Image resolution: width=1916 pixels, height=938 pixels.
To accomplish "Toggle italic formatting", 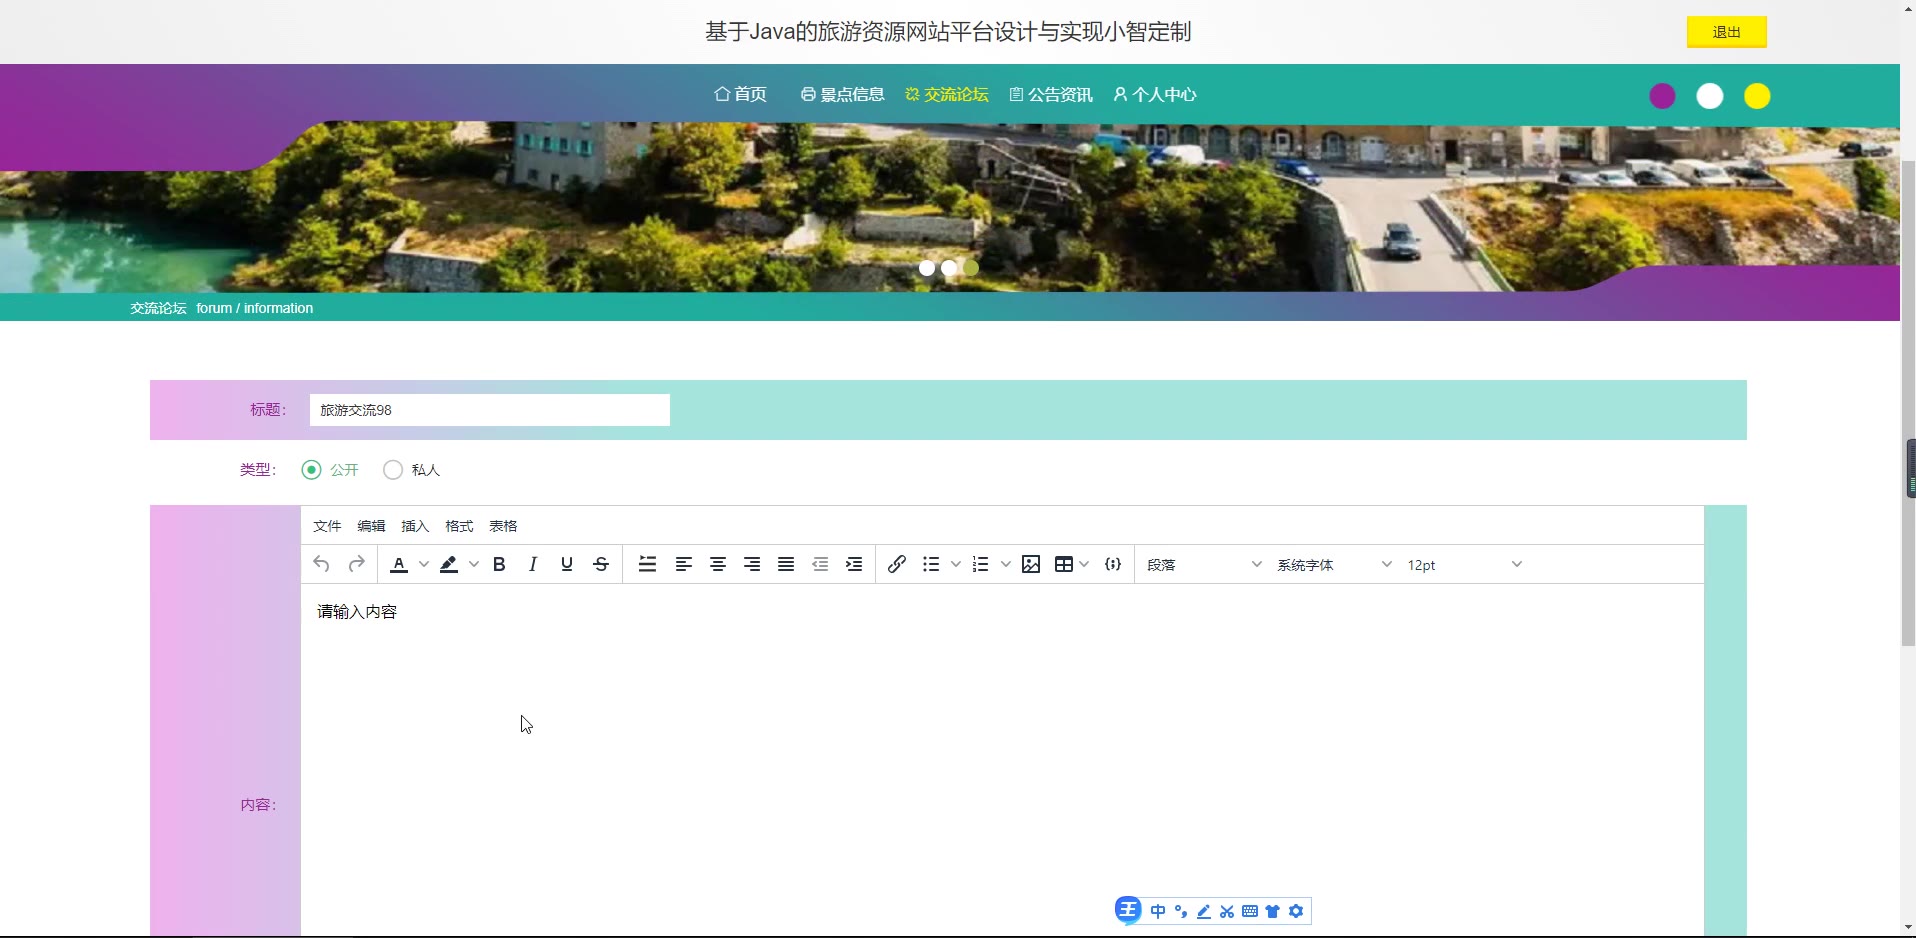I will tap(533, 565).
